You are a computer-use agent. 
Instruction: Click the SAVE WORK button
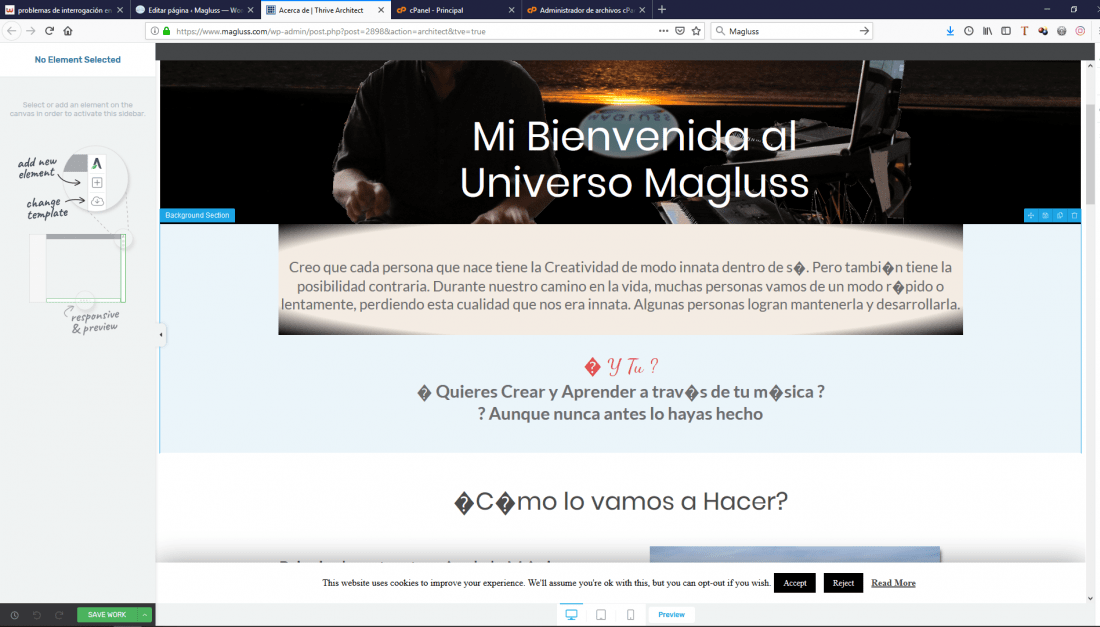click(107, 614)
